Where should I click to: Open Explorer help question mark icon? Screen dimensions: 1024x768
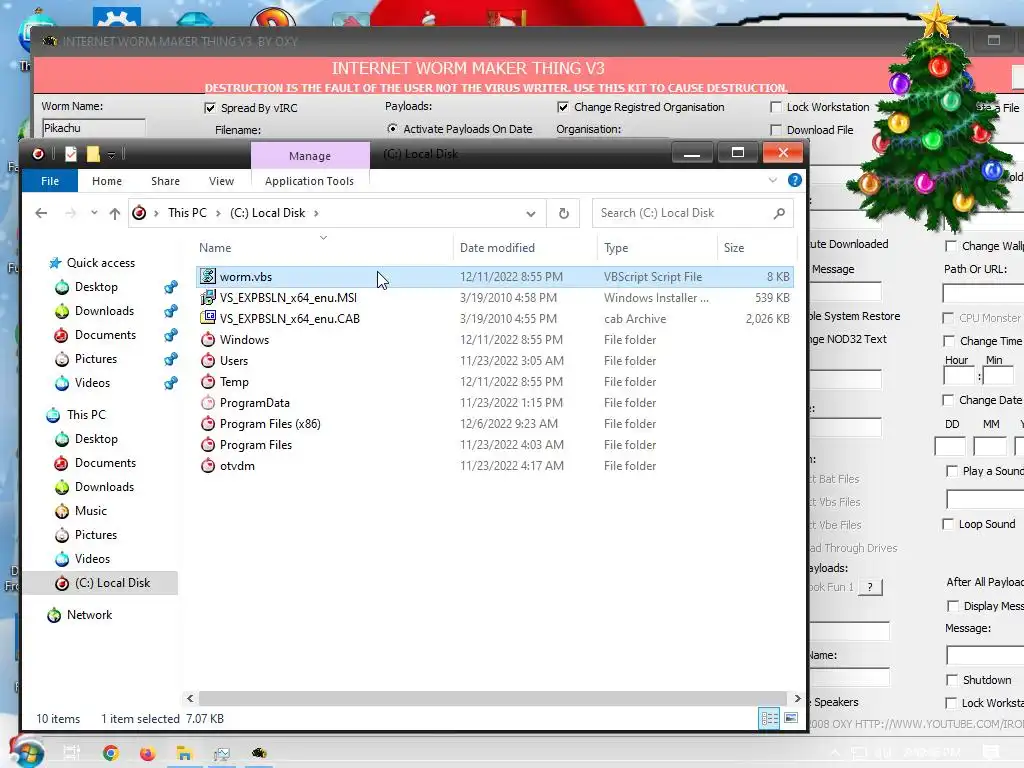tap(795, 180)
